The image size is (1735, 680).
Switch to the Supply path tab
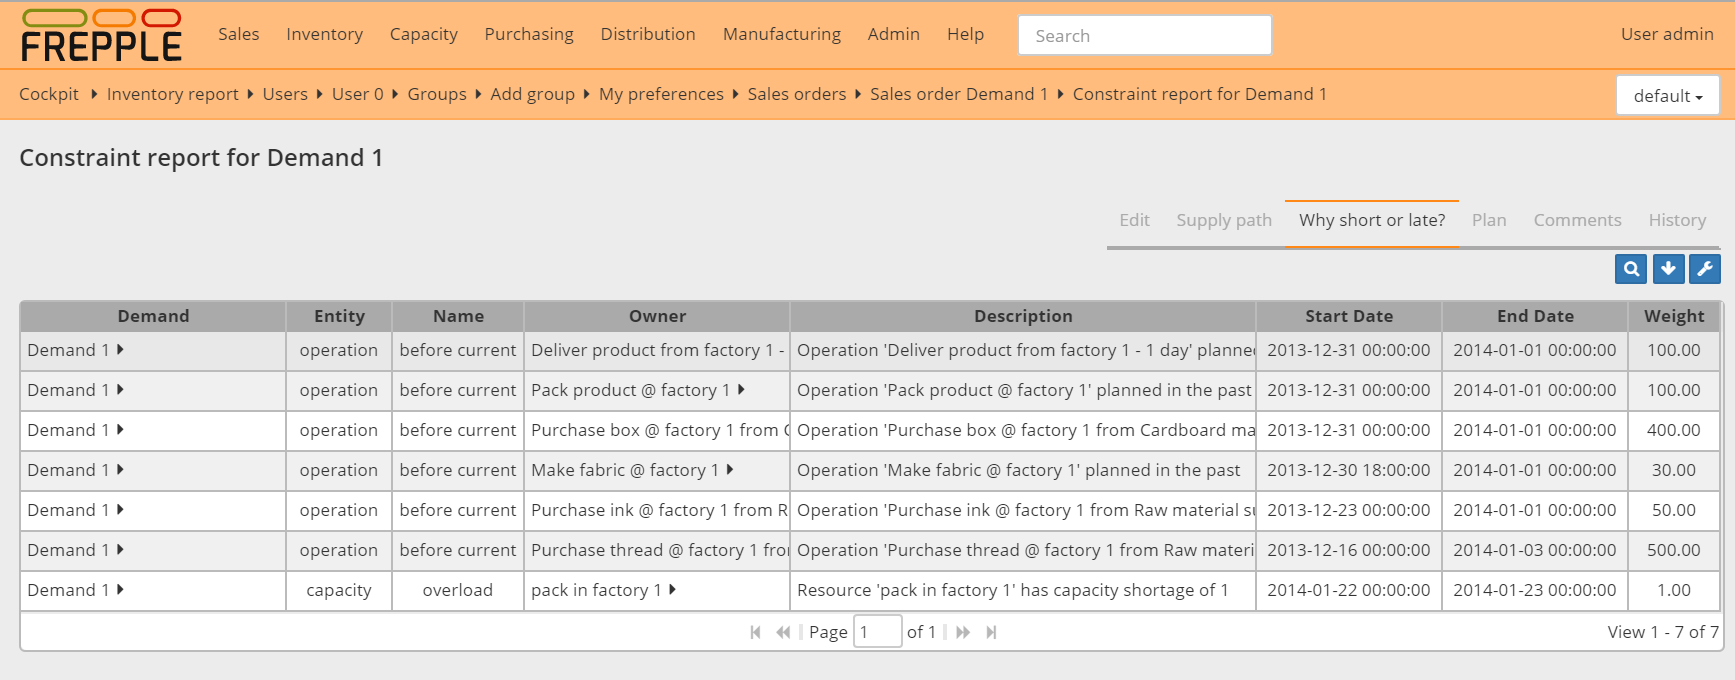coord(1223,220)
